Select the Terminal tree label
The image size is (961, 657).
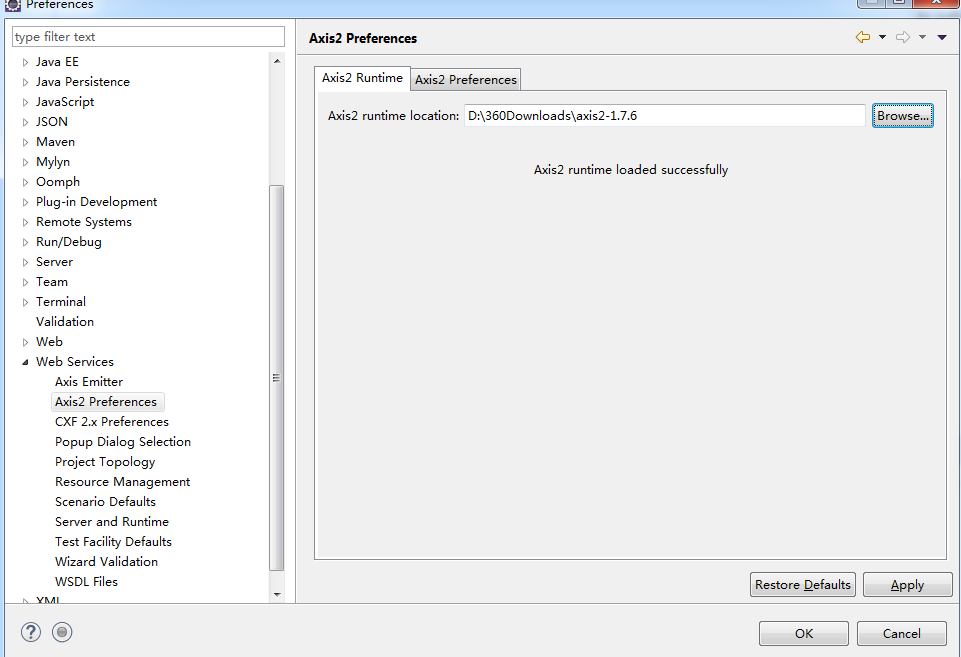coord(61,302)
